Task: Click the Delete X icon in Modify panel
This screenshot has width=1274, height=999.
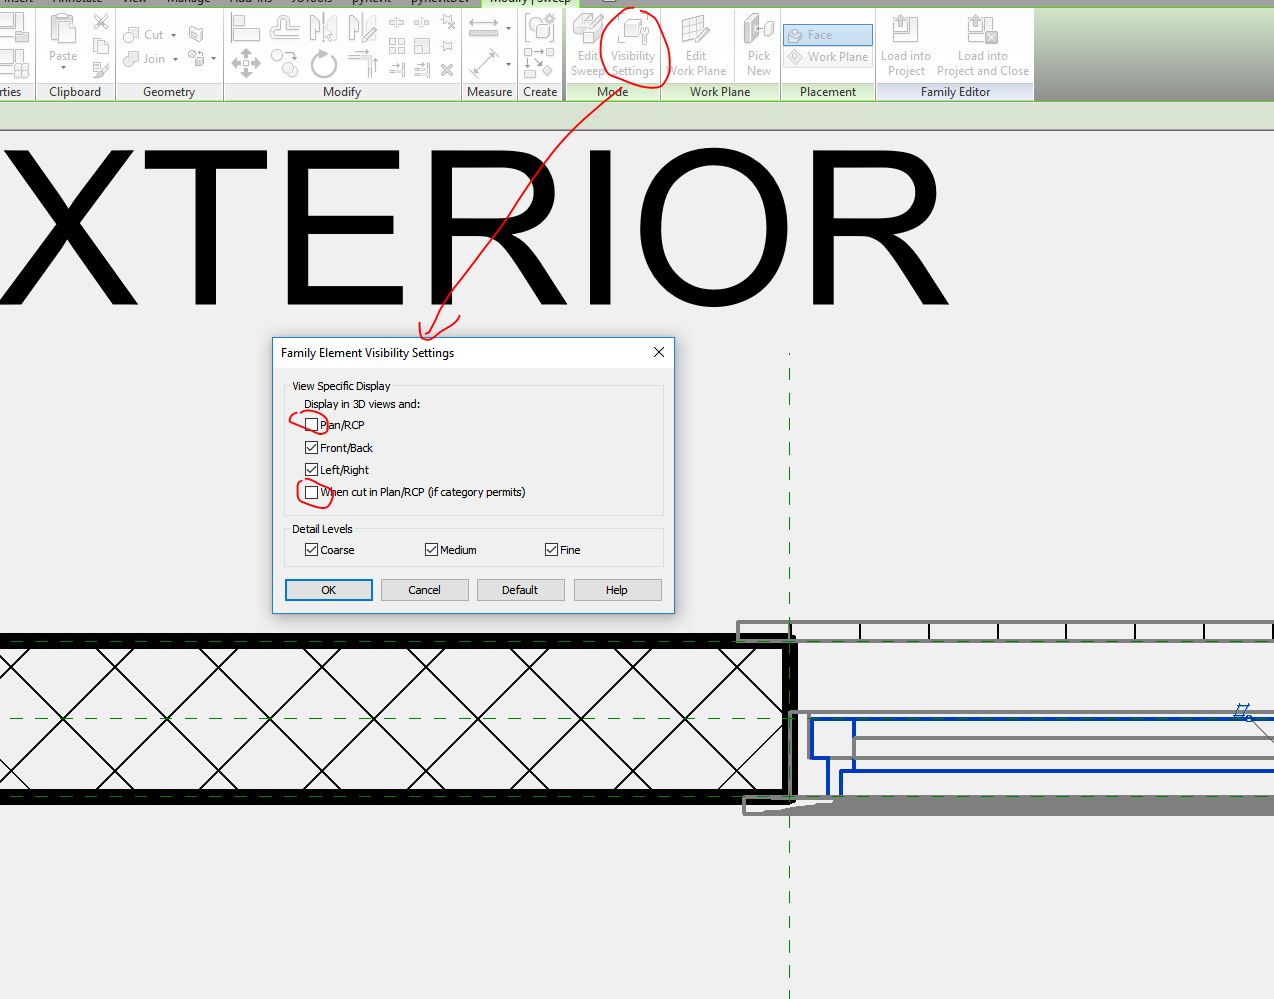Action: [447, 70]
